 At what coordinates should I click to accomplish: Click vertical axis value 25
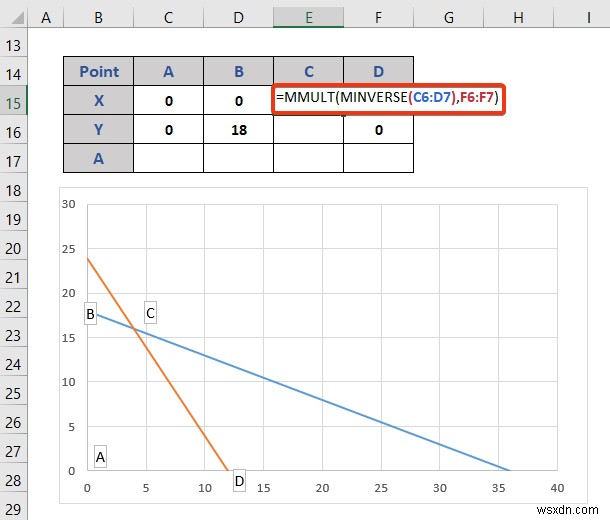click(x=68, y=249)
